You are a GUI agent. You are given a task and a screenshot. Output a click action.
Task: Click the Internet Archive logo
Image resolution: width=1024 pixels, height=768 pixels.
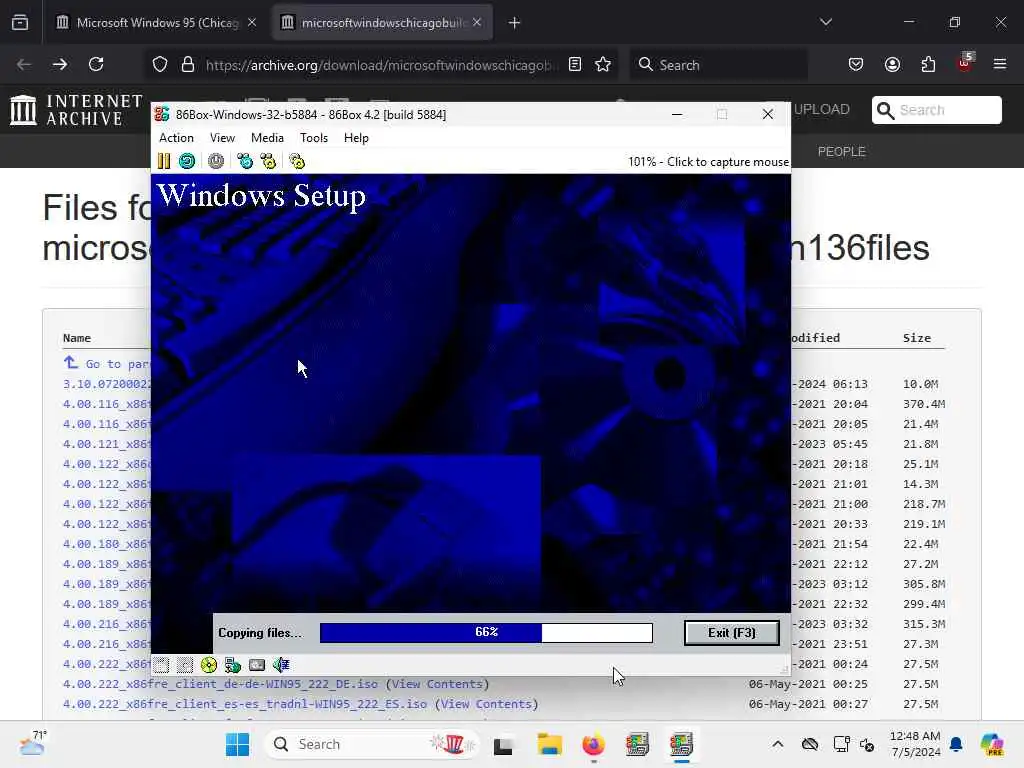[x=76, y=110]
